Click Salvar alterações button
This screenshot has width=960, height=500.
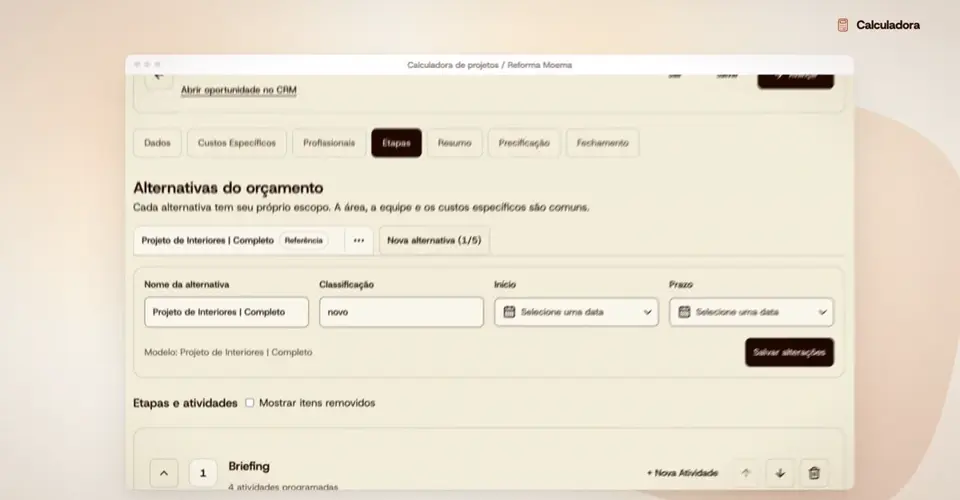point(789,353)
